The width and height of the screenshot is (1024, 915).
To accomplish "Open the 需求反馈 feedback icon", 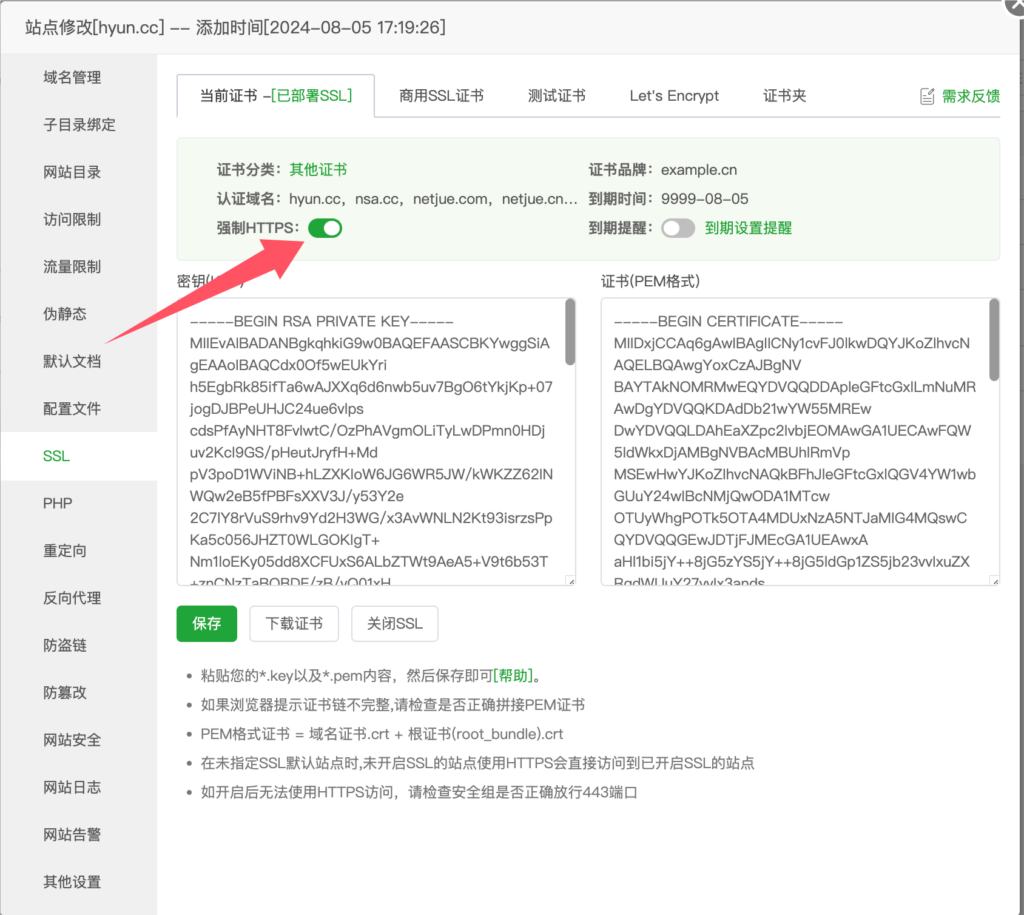I will point(927,97).
